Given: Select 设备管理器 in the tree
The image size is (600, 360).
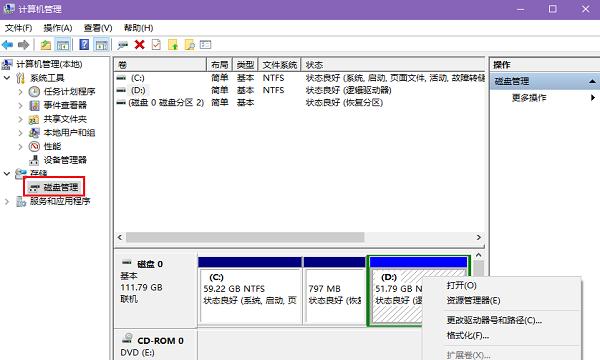Looking at the screenshot, I should (65, 160).
